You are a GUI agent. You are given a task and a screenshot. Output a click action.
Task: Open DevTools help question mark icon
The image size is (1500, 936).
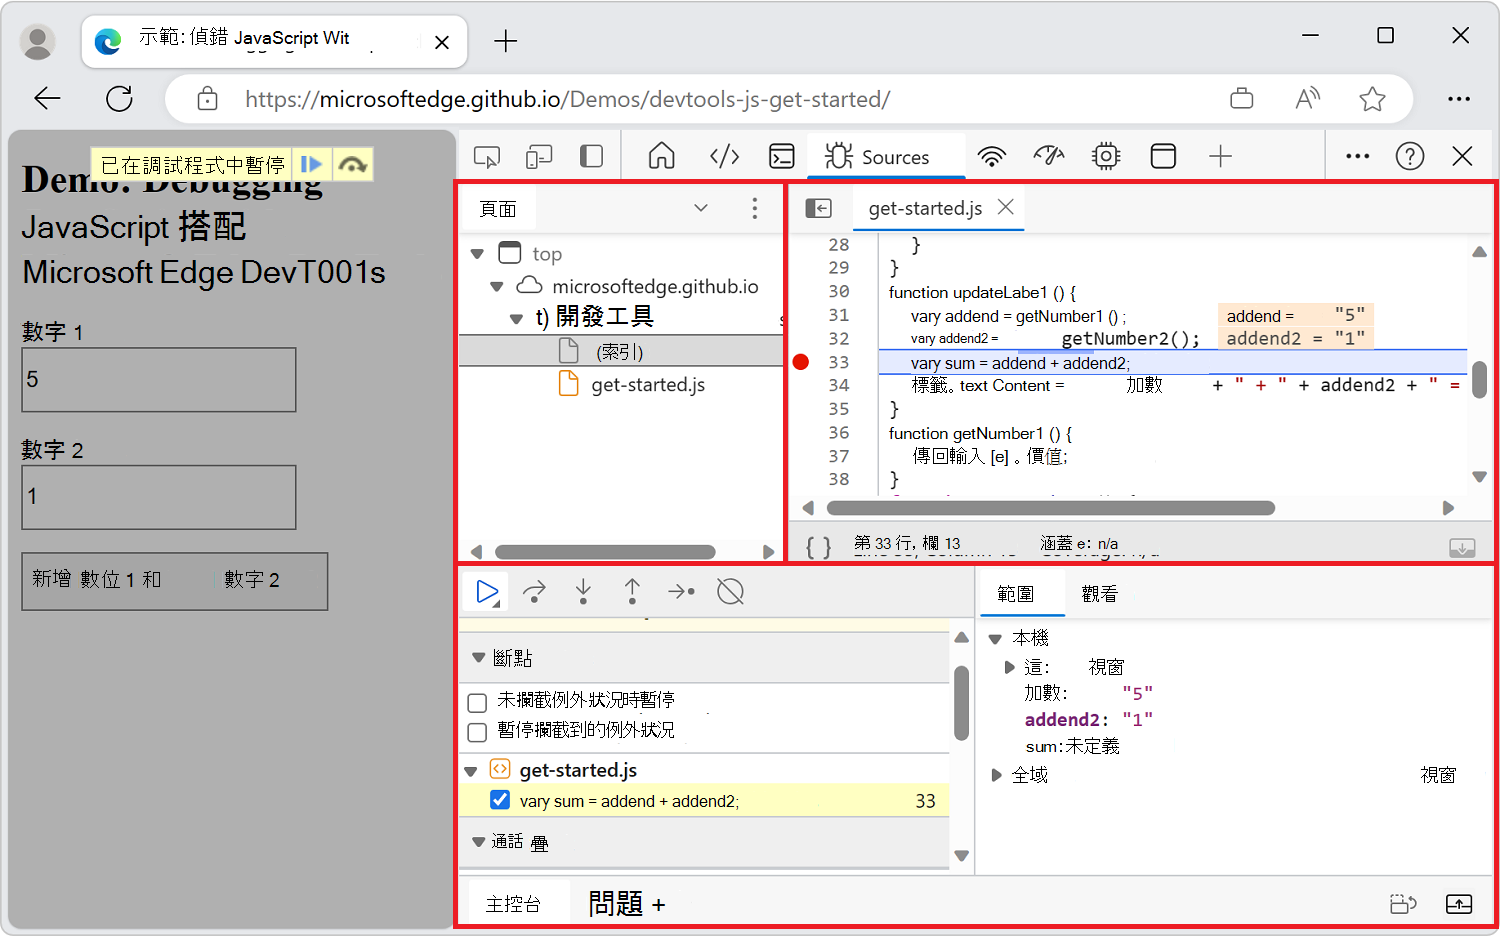pyautogui.click(x=1410, y=155)
